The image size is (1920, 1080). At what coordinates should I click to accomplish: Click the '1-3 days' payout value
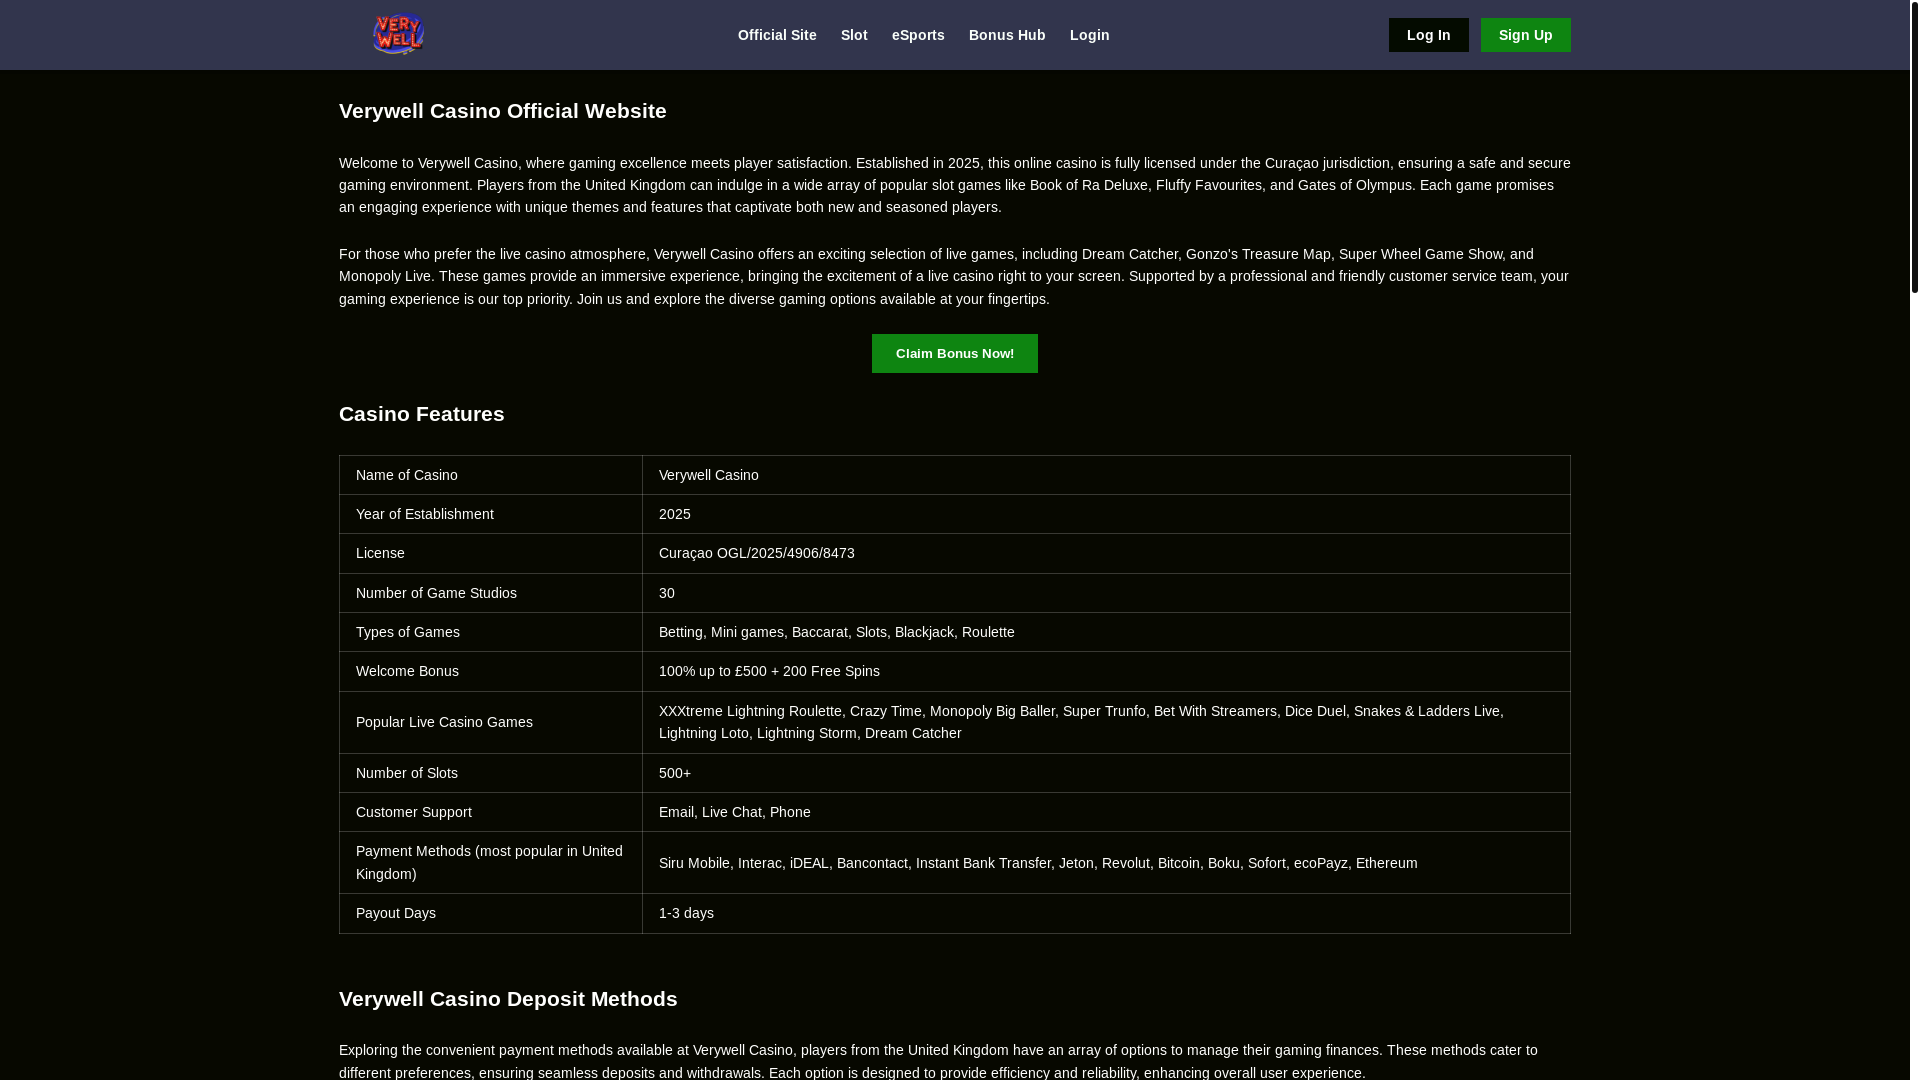1106,913
